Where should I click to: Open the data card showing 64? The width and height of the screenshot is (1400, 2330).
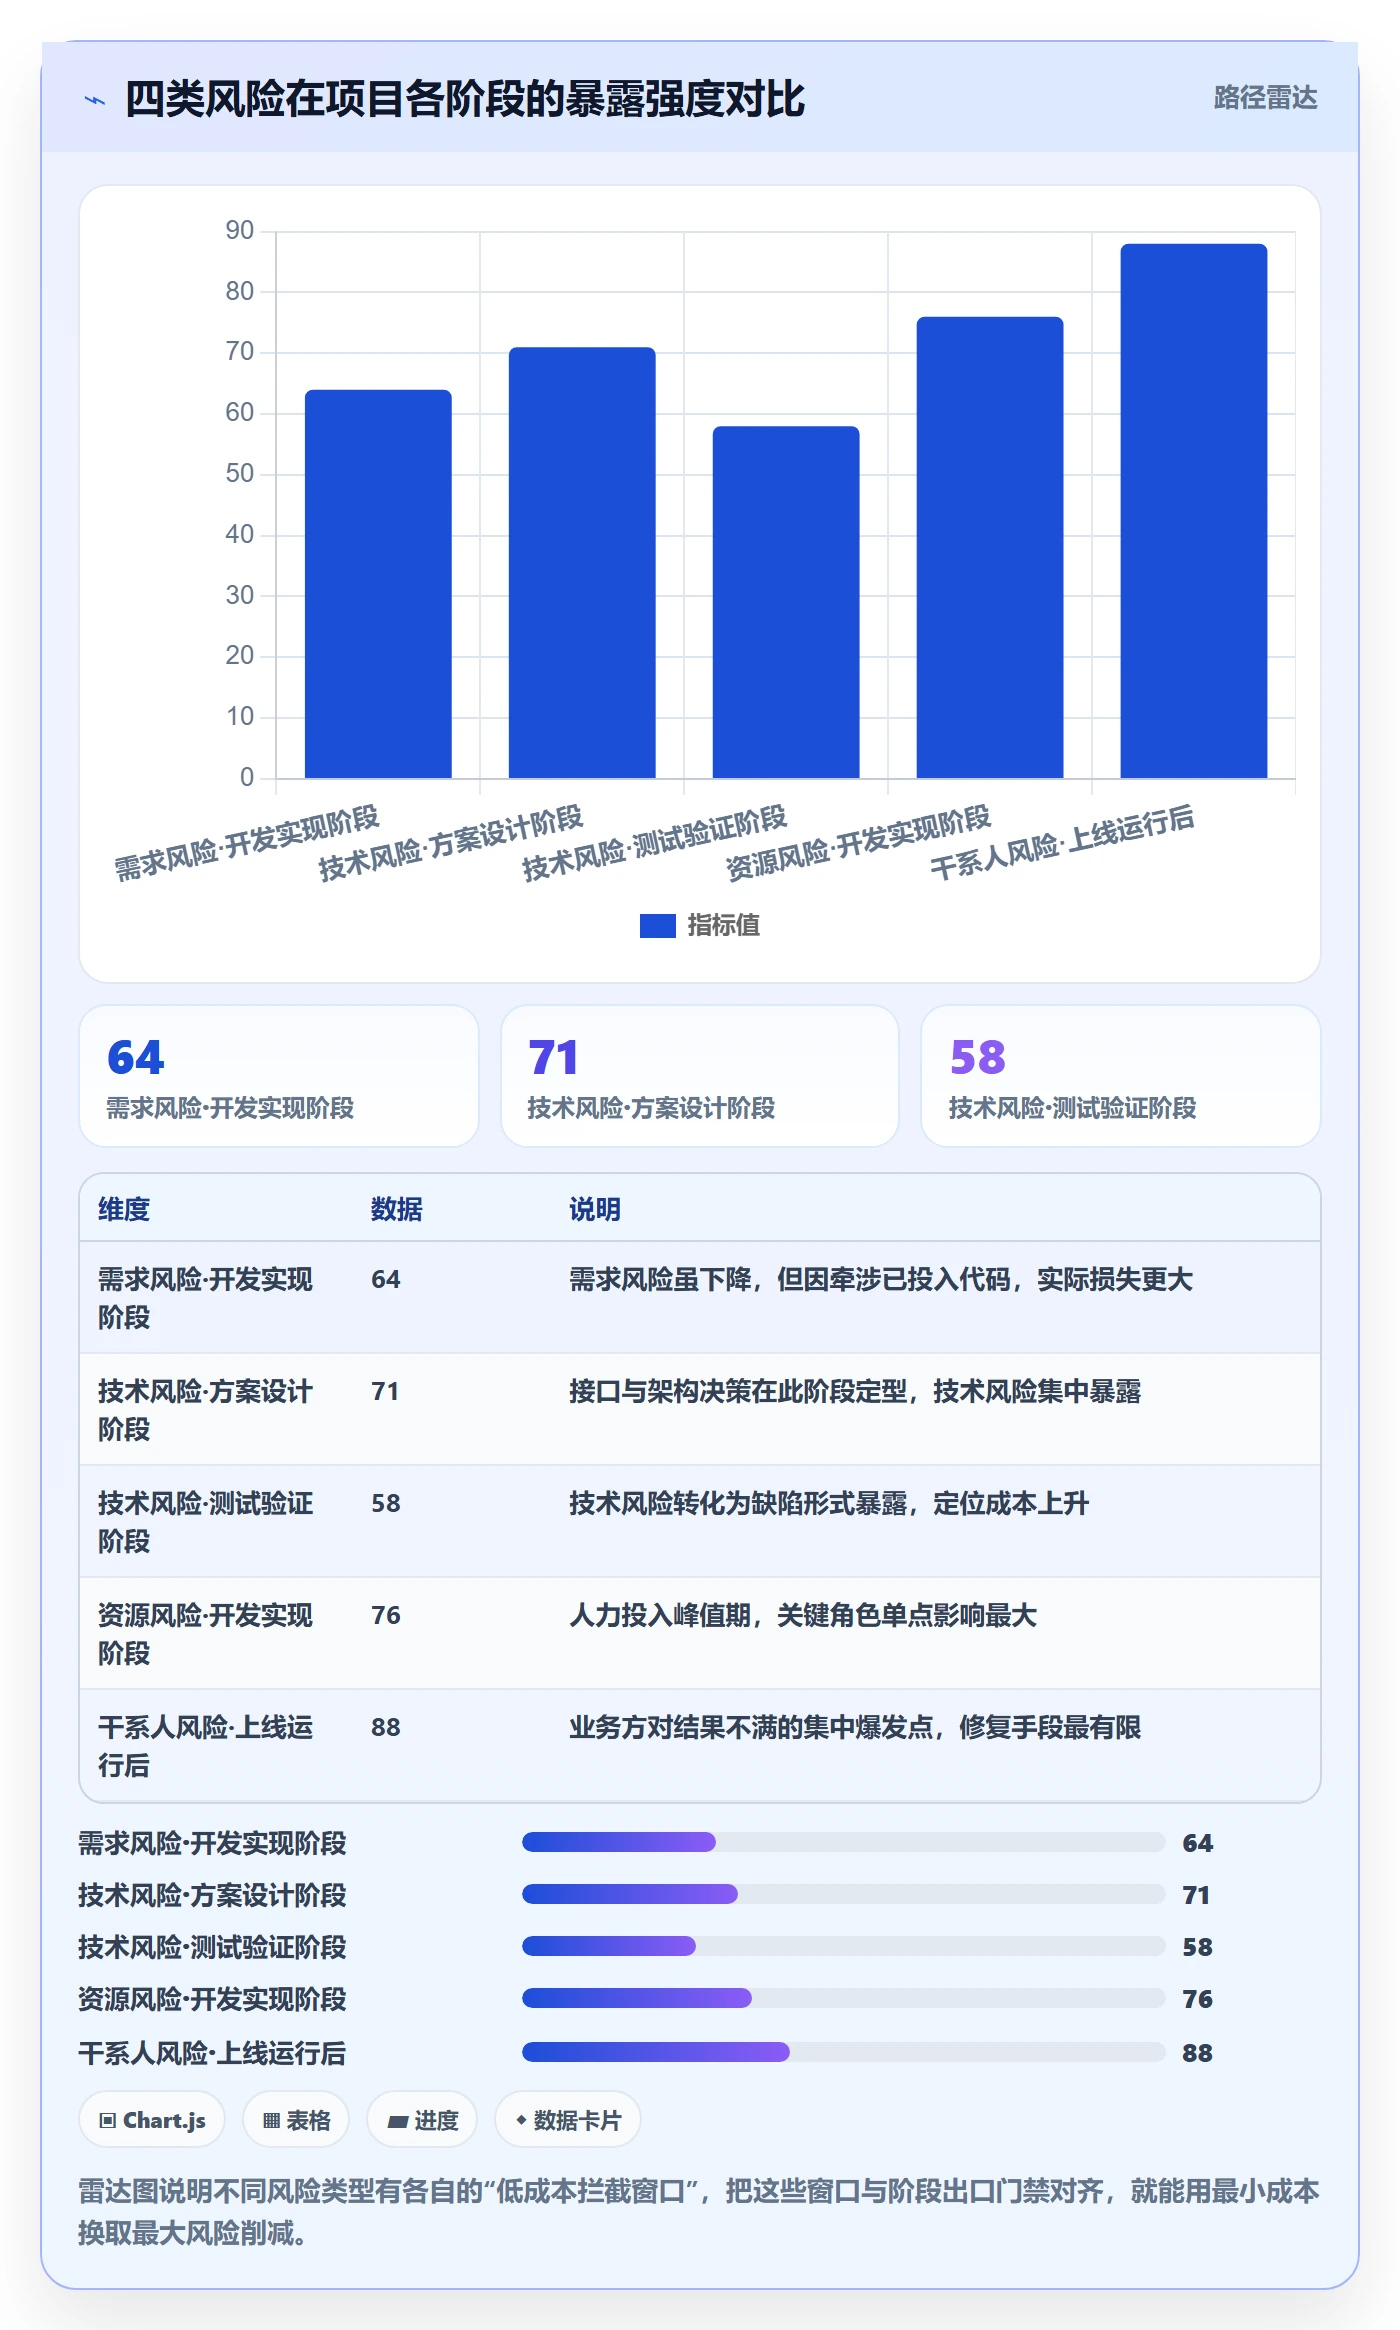coord(279,1076)
